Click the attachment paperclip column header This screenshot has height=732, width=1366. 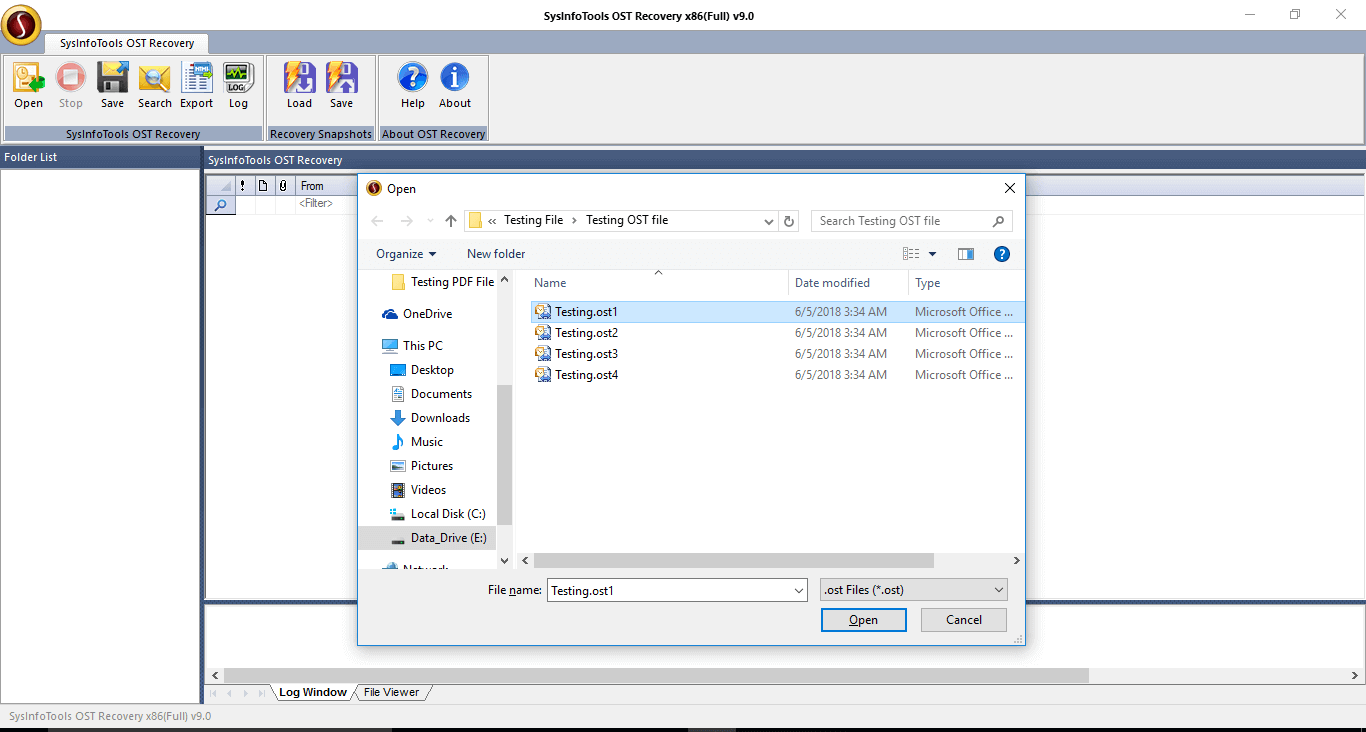point(283,185)
